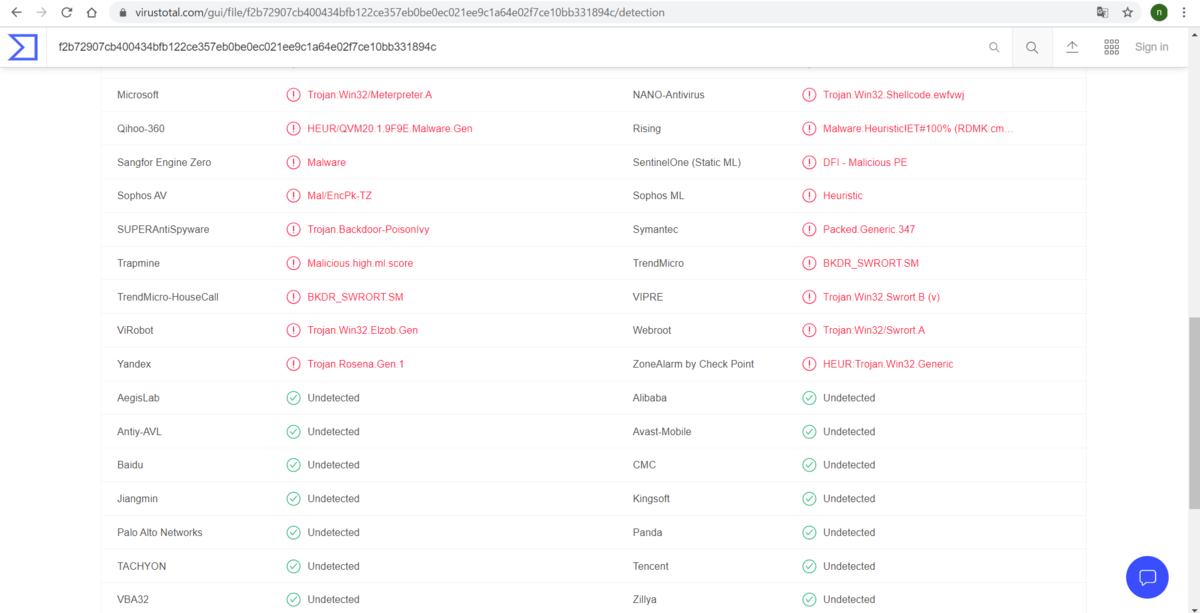Select VIPRE vendor name
This screenshot has width=1200, height=613.
(648, 297)
